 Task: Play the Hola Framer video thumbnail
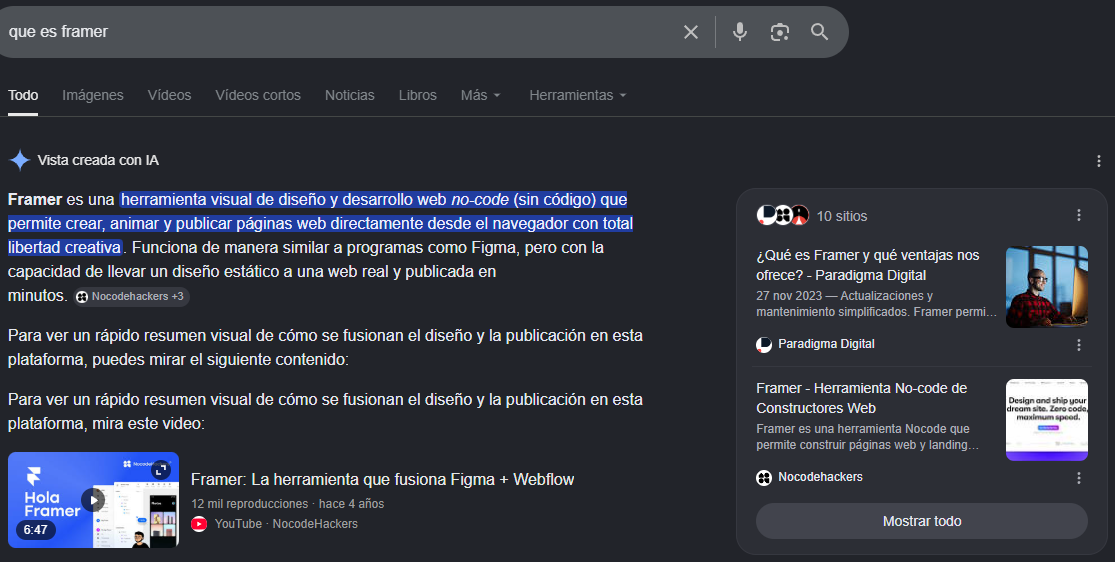(x=93, y=500)
